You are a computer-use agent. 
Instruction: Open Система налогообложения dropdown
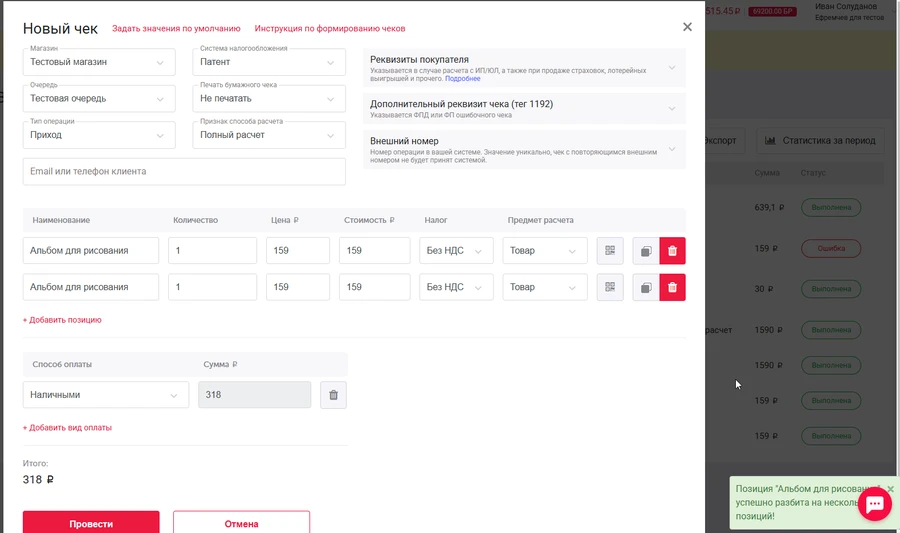(x=268, y=62)
